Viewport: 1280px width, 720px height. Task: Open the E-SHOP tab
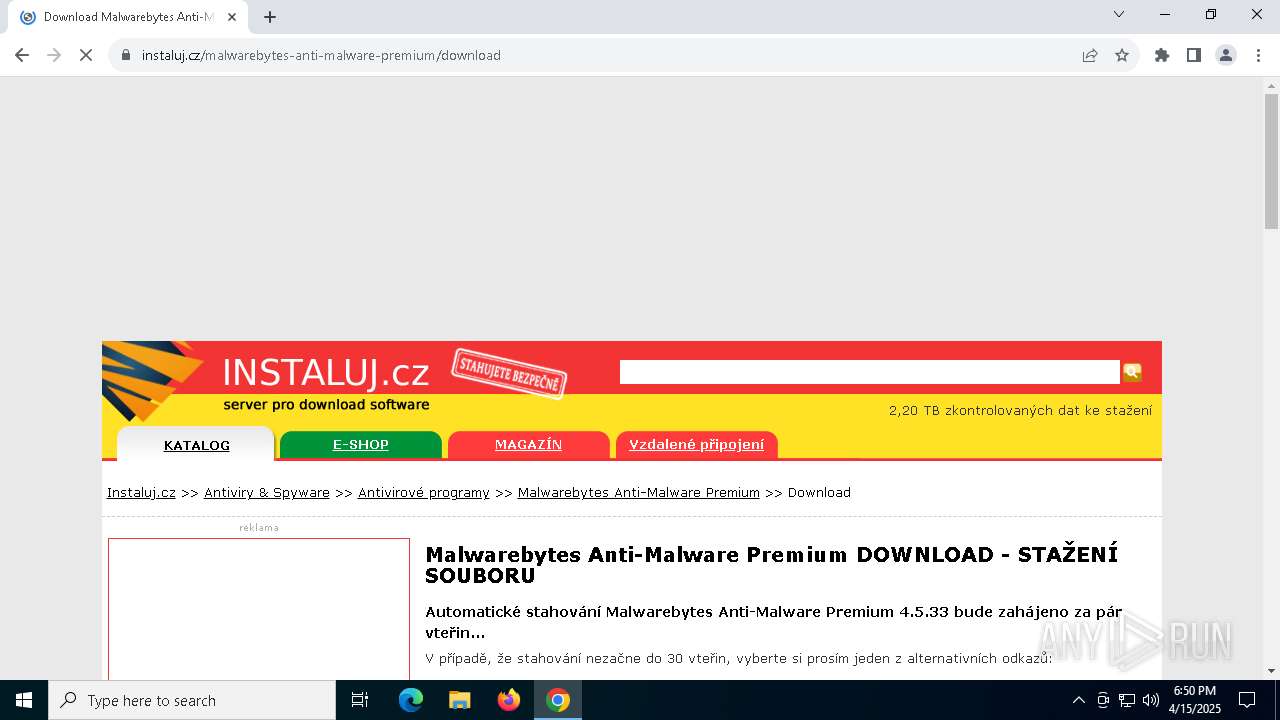coord(360,445)
